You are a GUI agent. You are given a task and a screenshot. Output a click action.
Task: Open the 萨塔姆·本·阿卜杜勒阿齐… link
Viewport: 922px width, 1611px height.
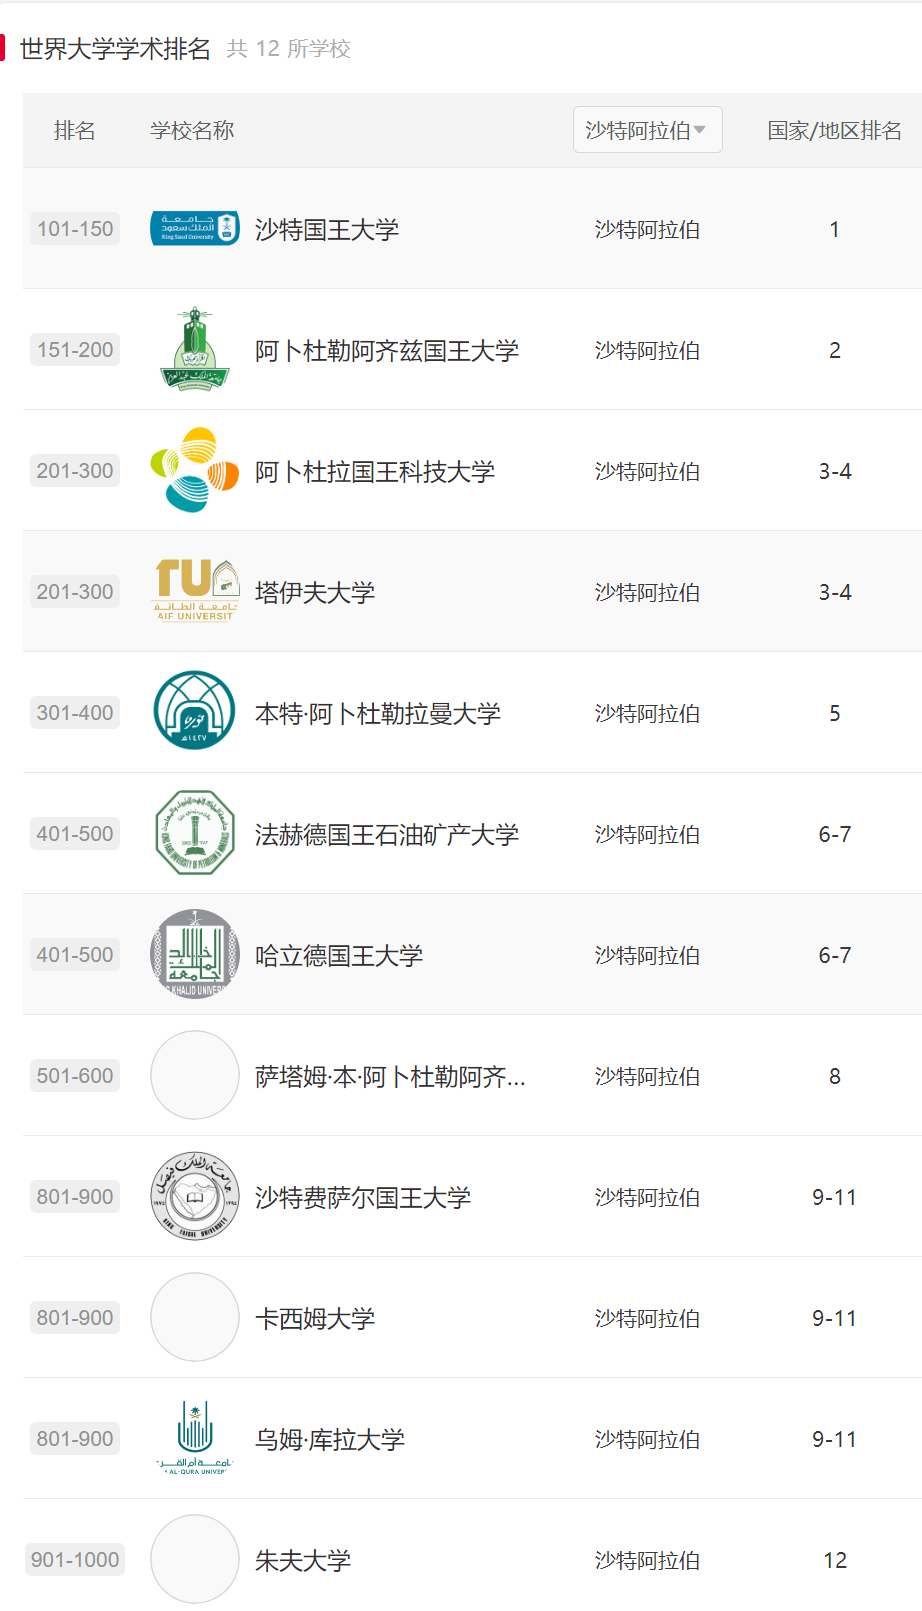tap(391, 1076)
